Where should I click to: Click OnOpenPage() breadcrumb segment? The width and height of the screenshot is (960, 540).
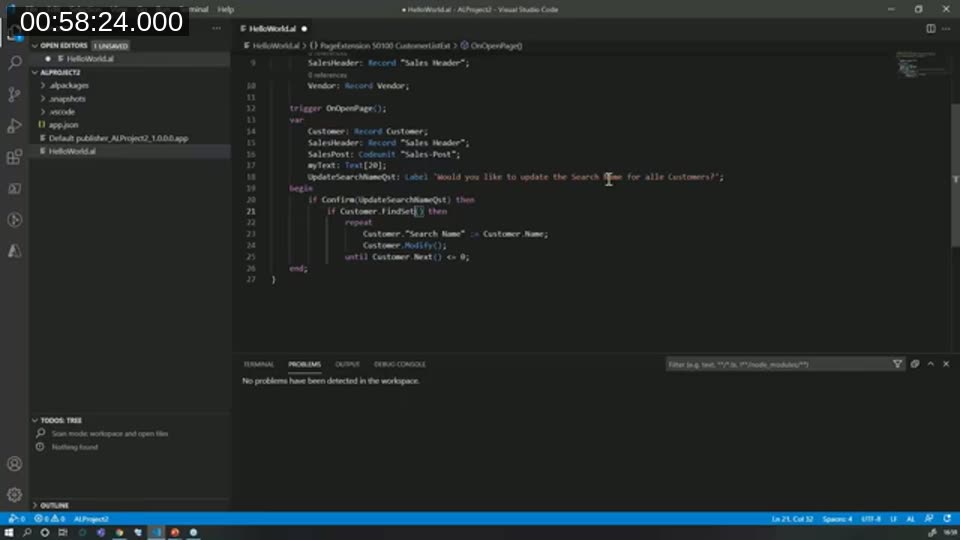(491, 46)
